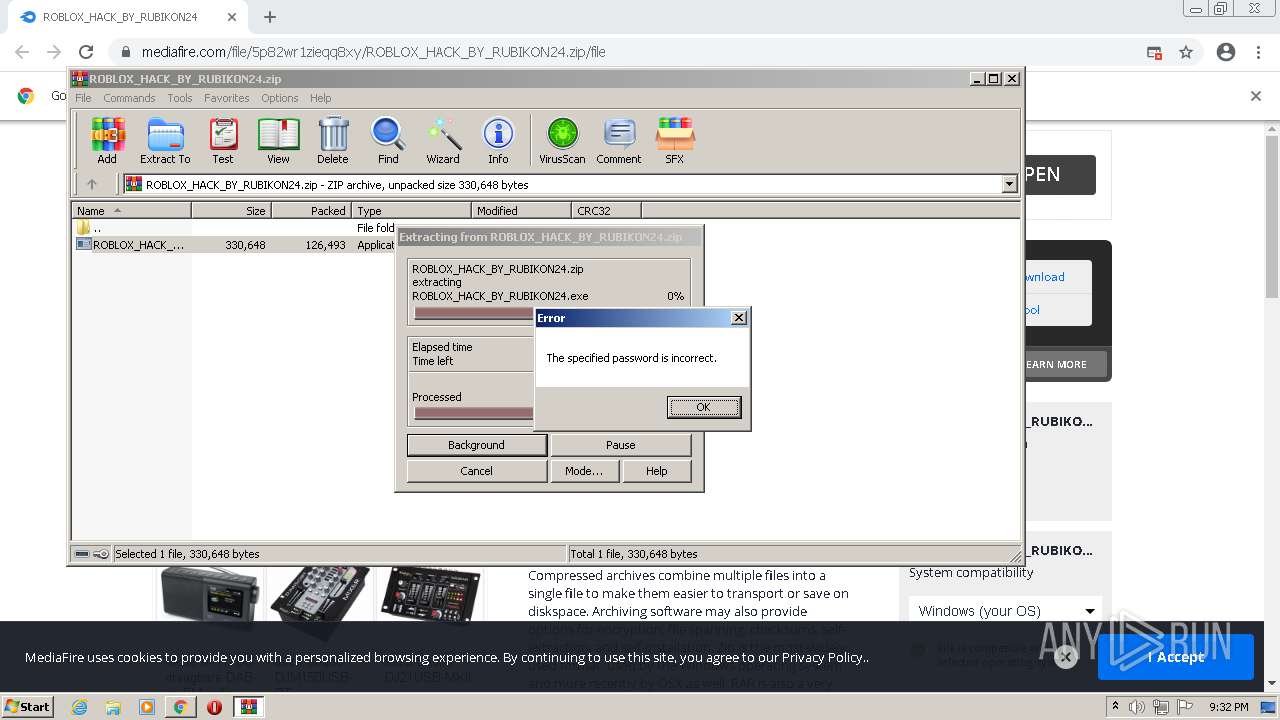The width and height of the screenshot is (1280, 720).
Task: Cancel the extraction
Action: pyautogui.click(x=476, y=471)
